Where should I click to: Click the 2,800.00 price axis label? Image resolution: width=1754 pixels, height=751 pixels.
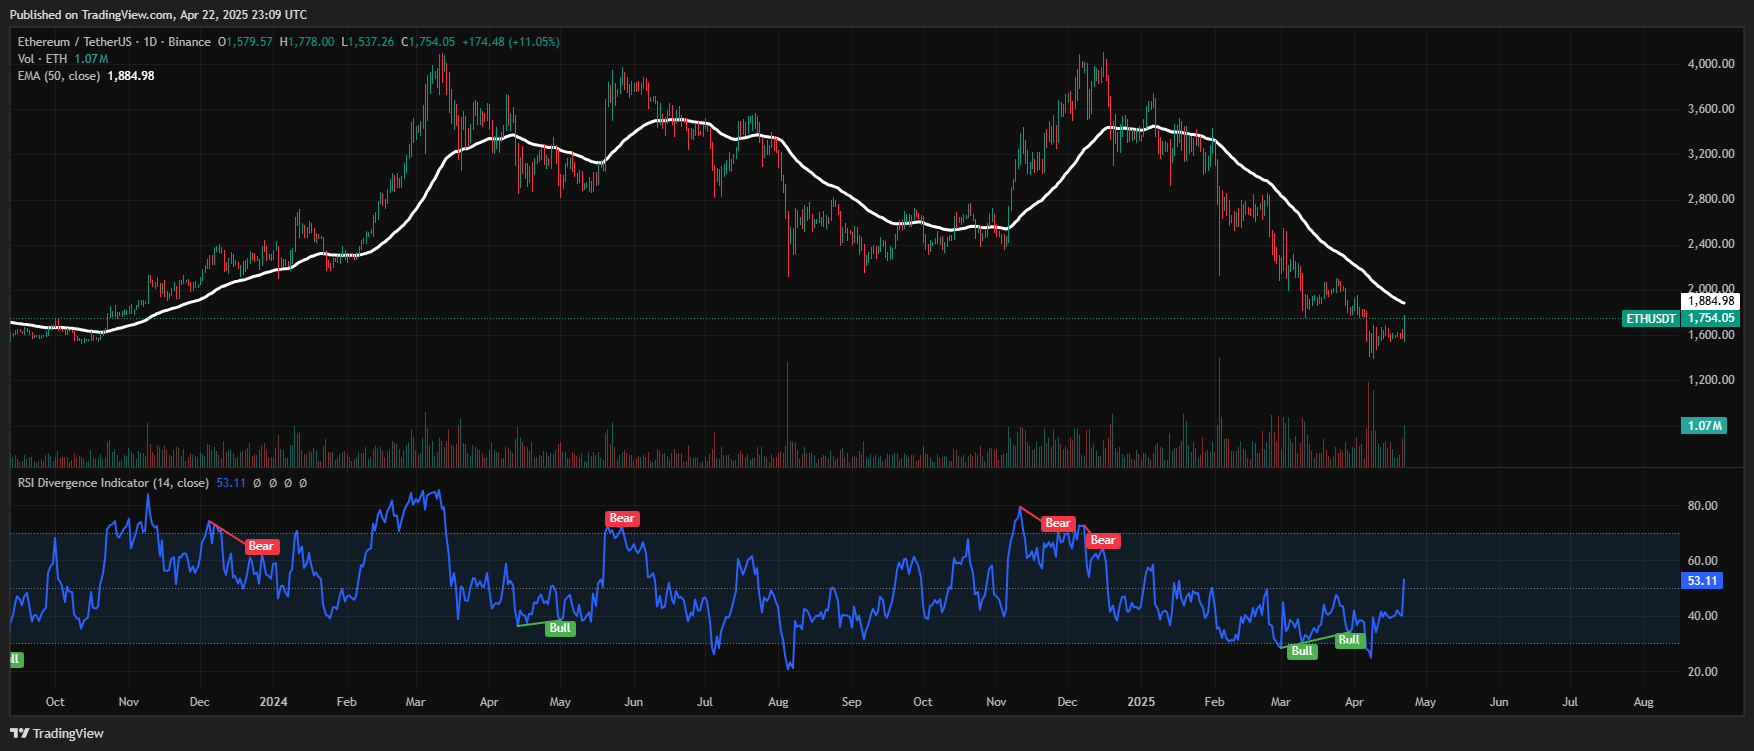coord(1711,199)
